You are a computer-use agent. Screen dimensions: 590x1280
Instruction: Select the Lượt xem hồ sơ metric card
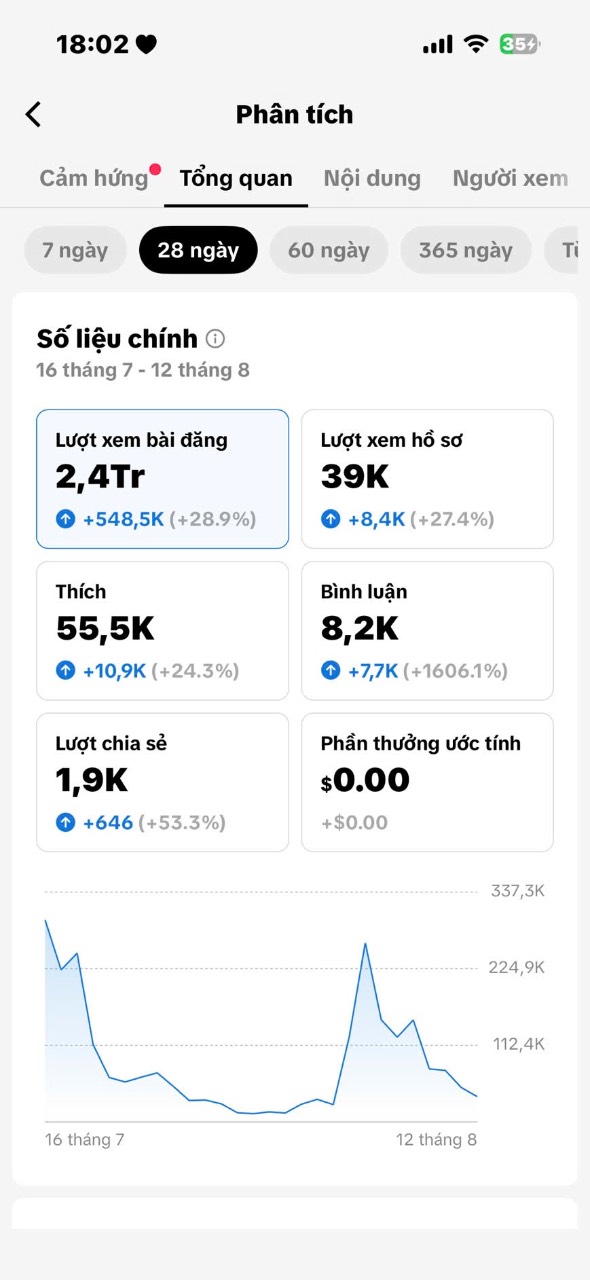427,479
